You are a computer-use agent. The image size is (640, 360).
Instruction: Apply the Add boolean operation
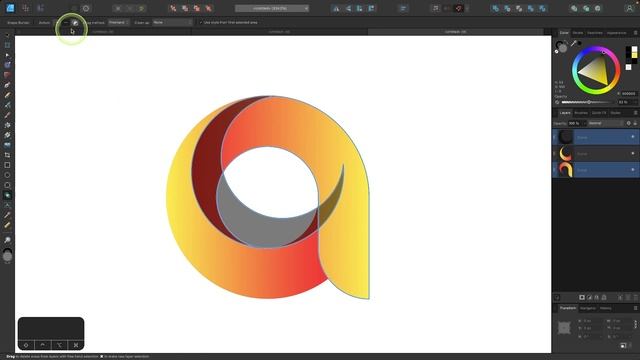click(495, 8)
